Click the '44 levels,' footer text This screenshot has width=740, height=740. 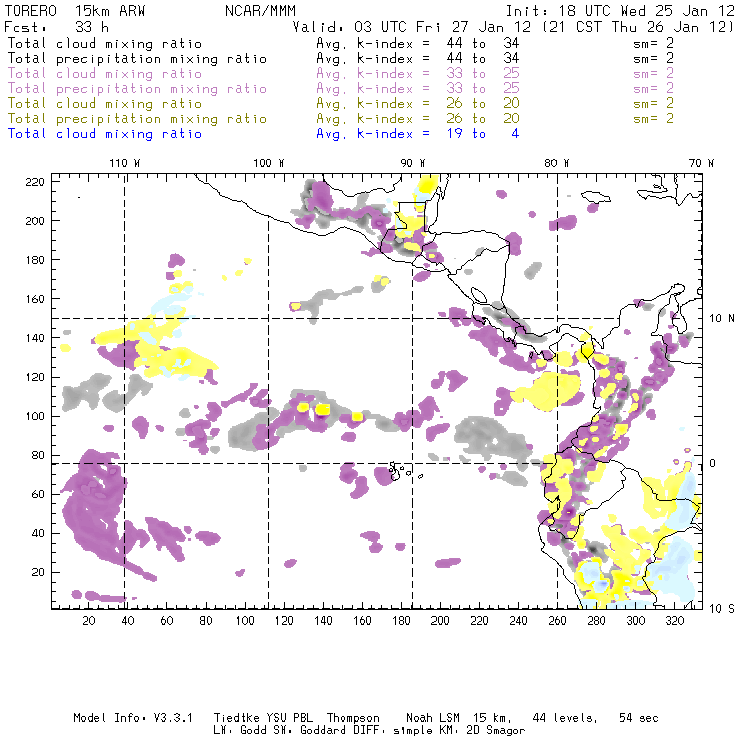(565, 718)
